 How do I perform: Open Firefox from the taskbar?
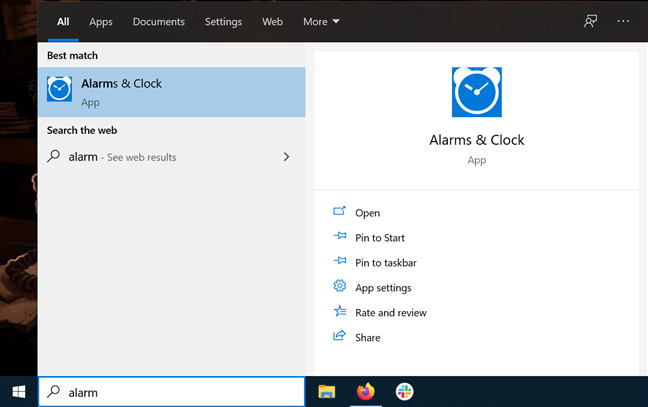366,392
